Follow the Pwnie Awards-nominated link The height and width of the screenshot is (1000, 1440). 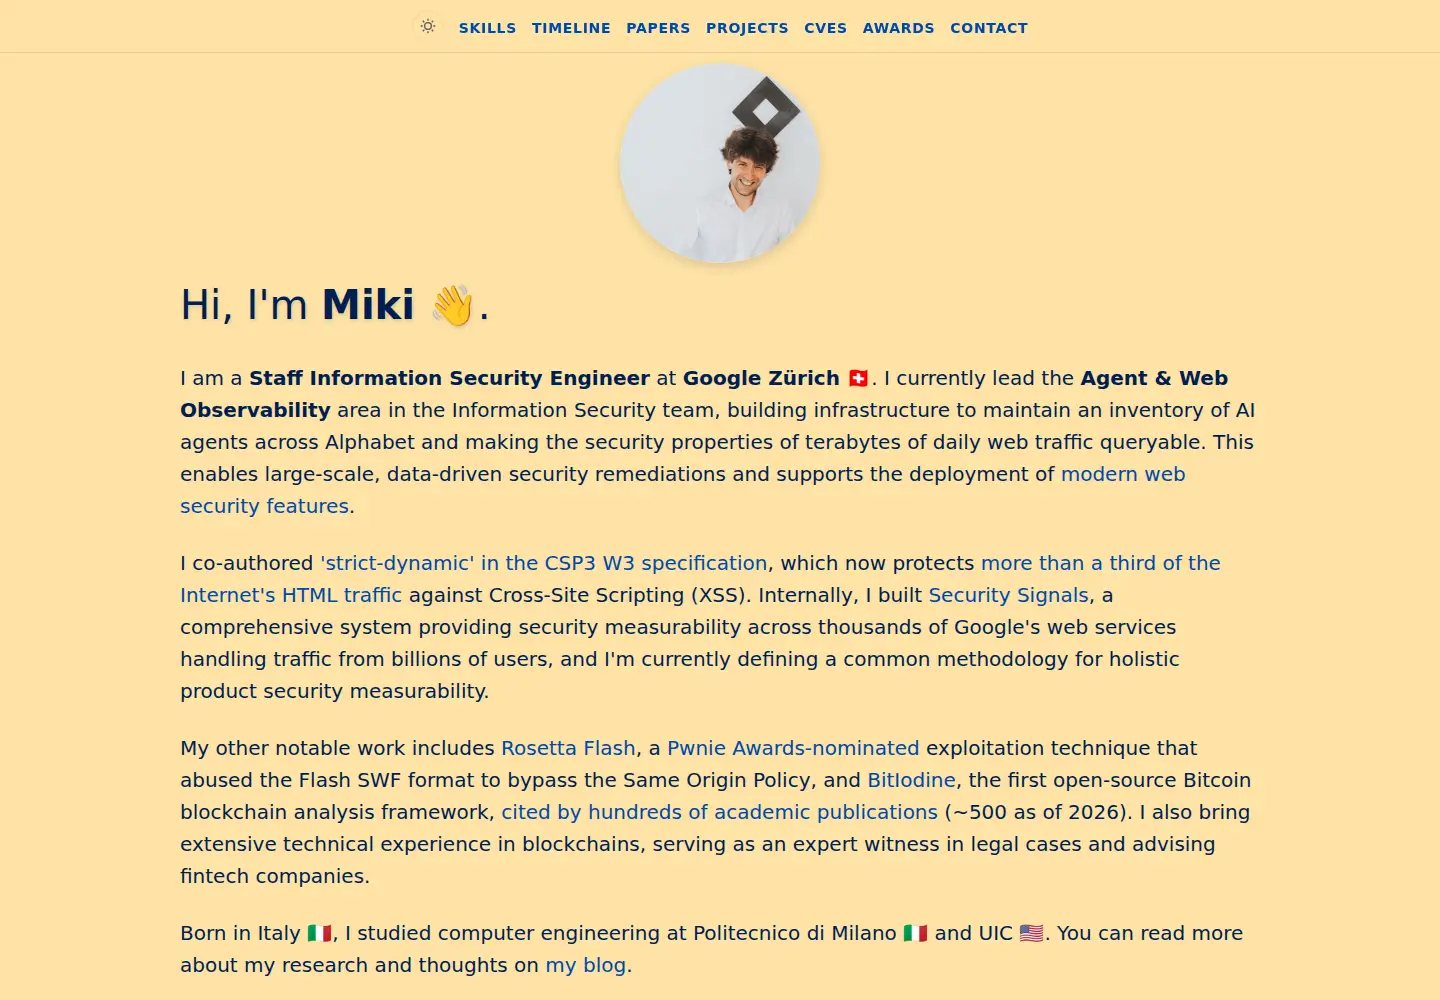793,748
